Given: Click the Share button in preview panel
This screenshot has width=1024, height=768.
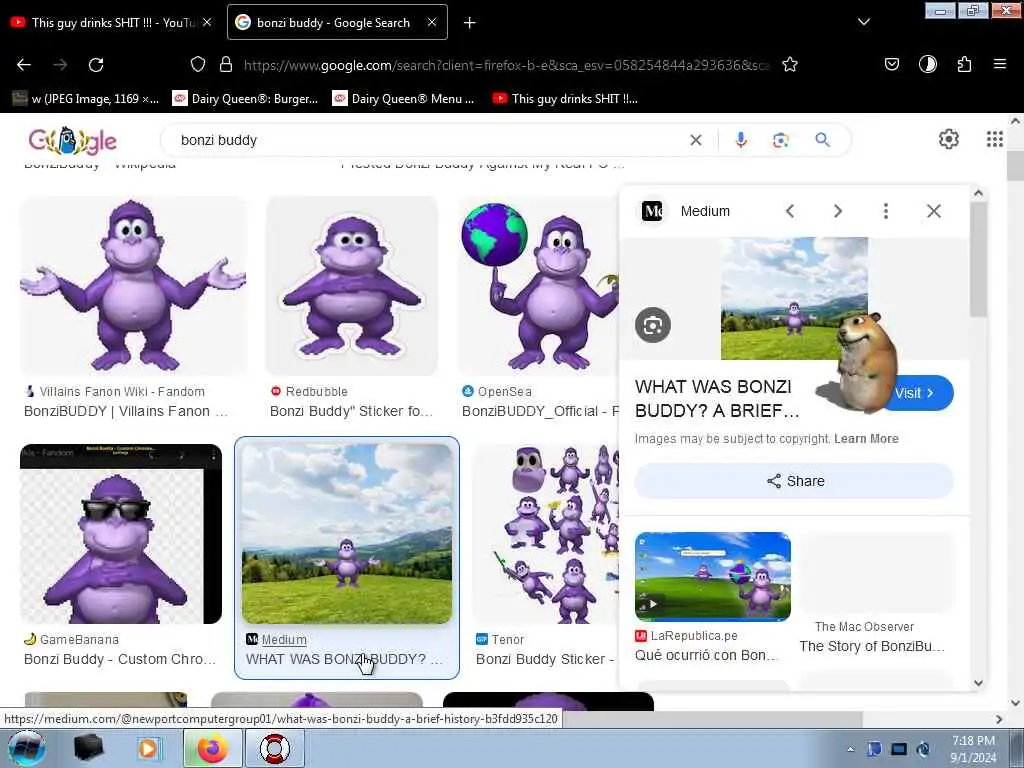Looking at the screenshot, I should tap(794, 481).
